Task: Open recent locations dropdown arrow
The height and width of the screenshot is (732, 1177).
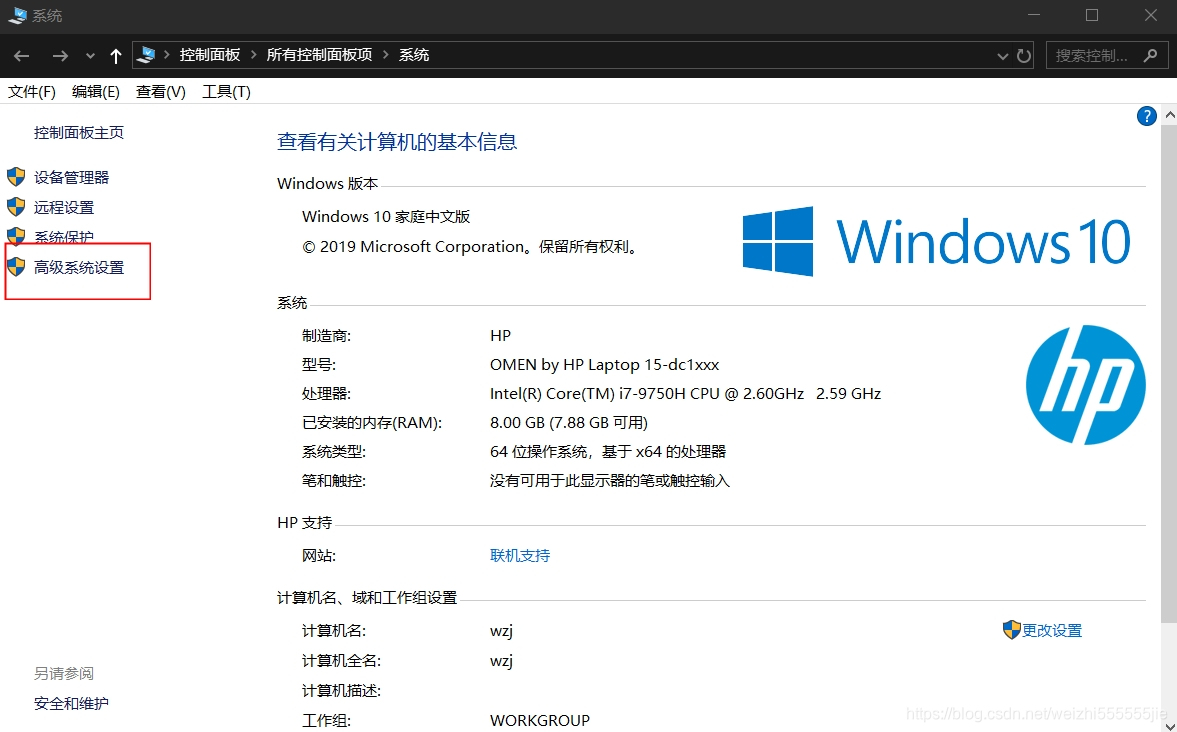Action: (x=90, y=56)
